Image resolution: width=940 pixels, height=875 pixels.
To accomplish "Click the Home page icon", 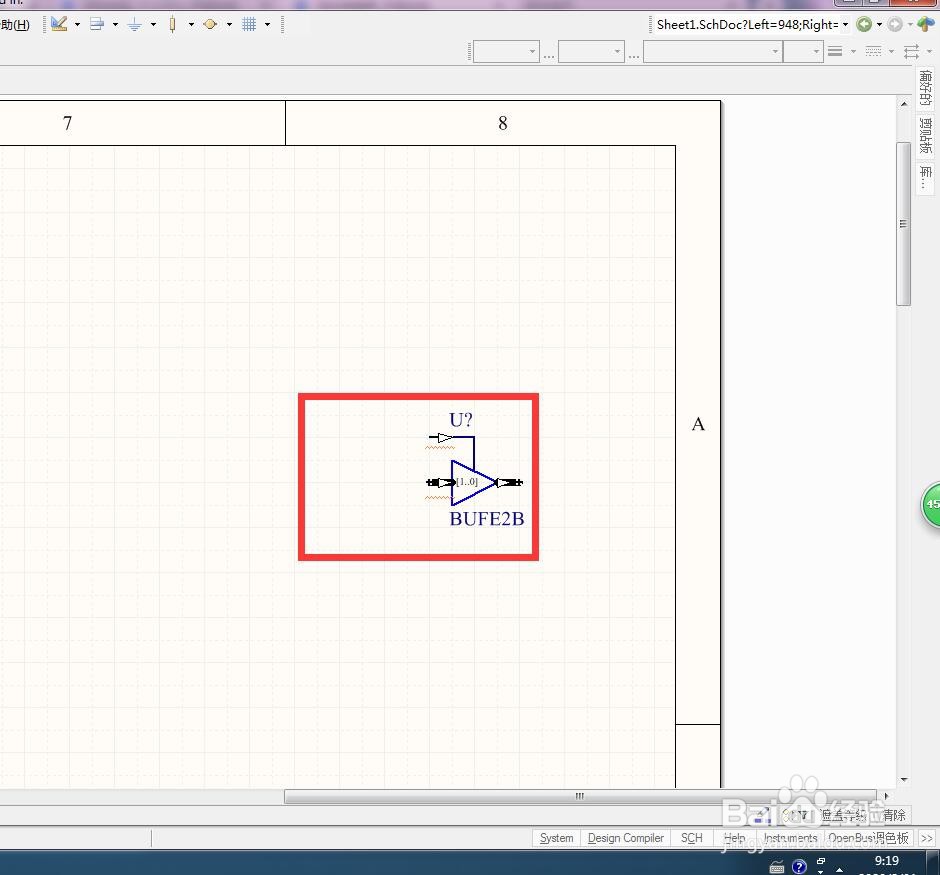I will click(x=926, y=24).
